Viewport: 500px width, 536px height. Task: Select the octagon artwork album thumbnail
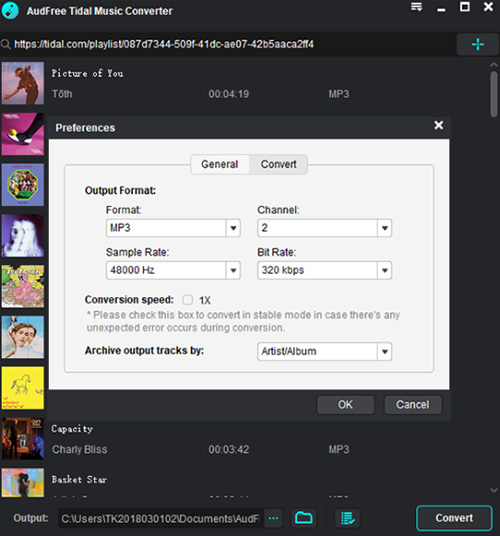(x=23, y=185)
